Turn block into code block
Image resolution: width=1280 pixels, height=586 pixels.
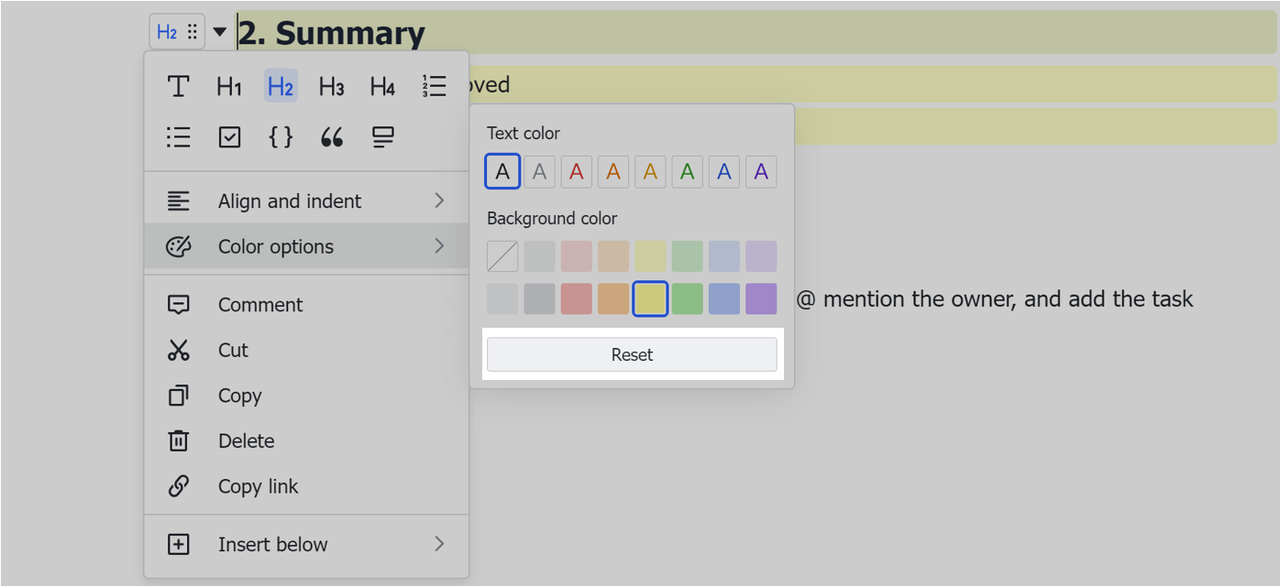pyautogui.click(x=281, y=137)
